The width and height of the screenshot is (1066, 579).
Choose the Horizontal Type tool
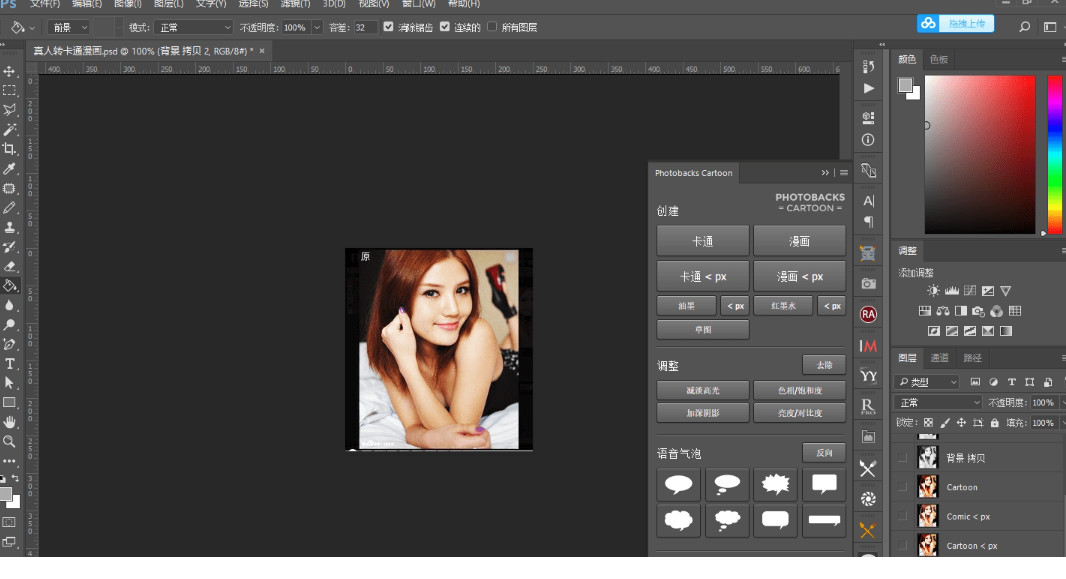10,363
